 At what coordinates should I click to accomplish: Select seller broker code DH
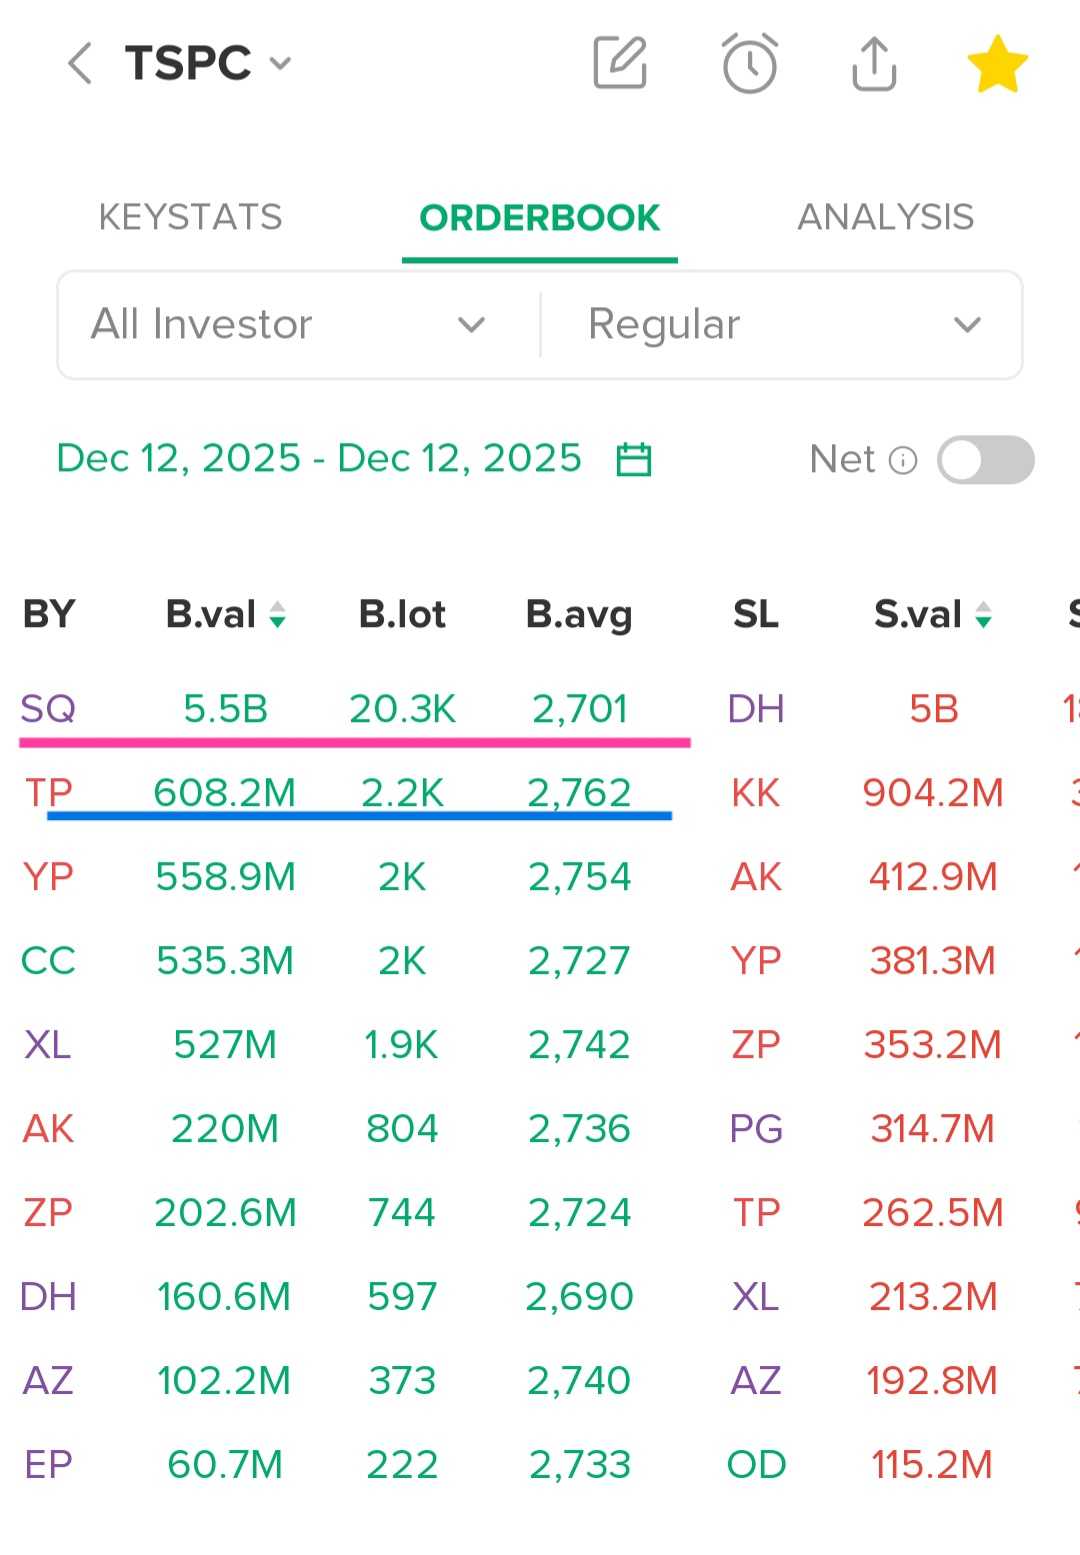coord(756,709)
